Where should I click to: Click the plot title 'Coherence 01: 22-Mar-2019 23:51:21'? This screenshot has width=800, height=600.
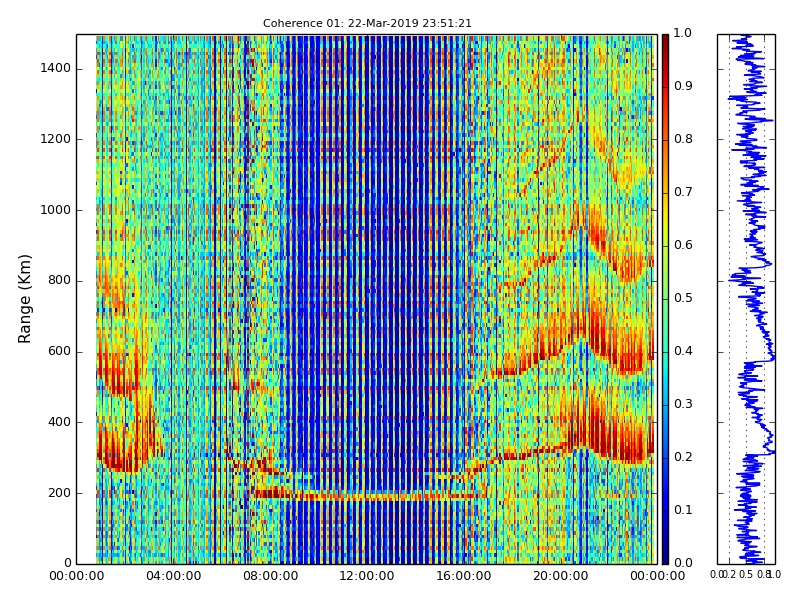click(x=367, y=23)
